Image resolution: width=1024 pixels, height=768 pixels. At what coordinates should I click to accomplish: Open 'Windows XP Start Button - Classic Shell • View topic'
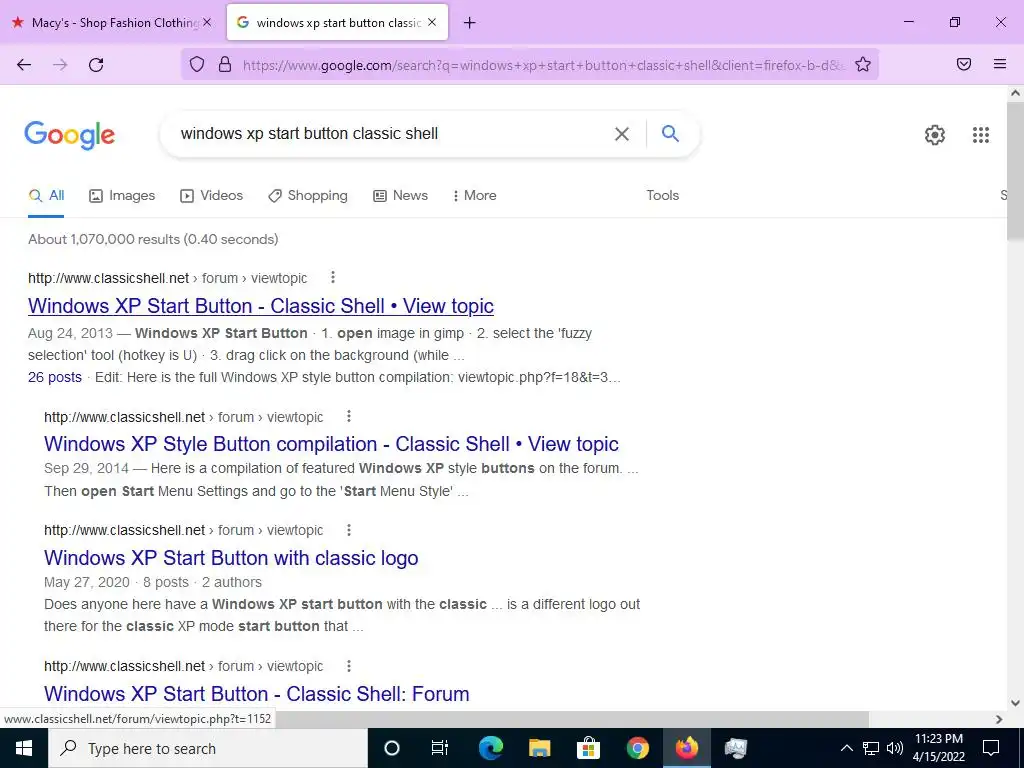pyautogui.click(x=261, y=306)
